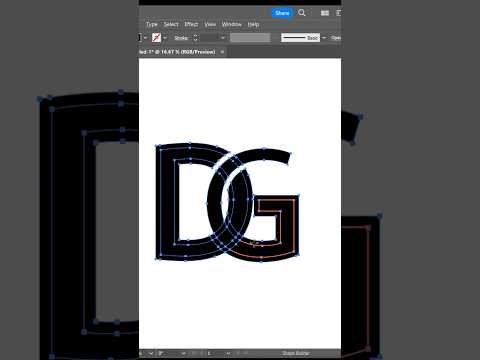This screenshot has height=360, width=480.
Task: Expand the brush definition dropdown arrow
Action: [x=324, y=38]
